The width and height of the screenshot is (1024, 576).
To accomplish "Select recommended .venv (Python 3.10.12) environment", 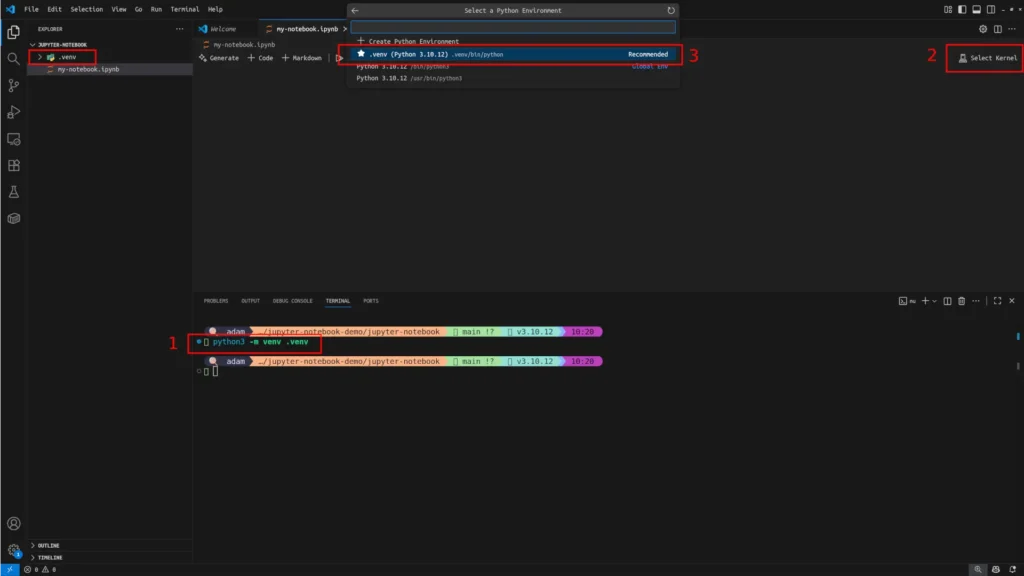I will pyautogui.click(x=513, y=54).
